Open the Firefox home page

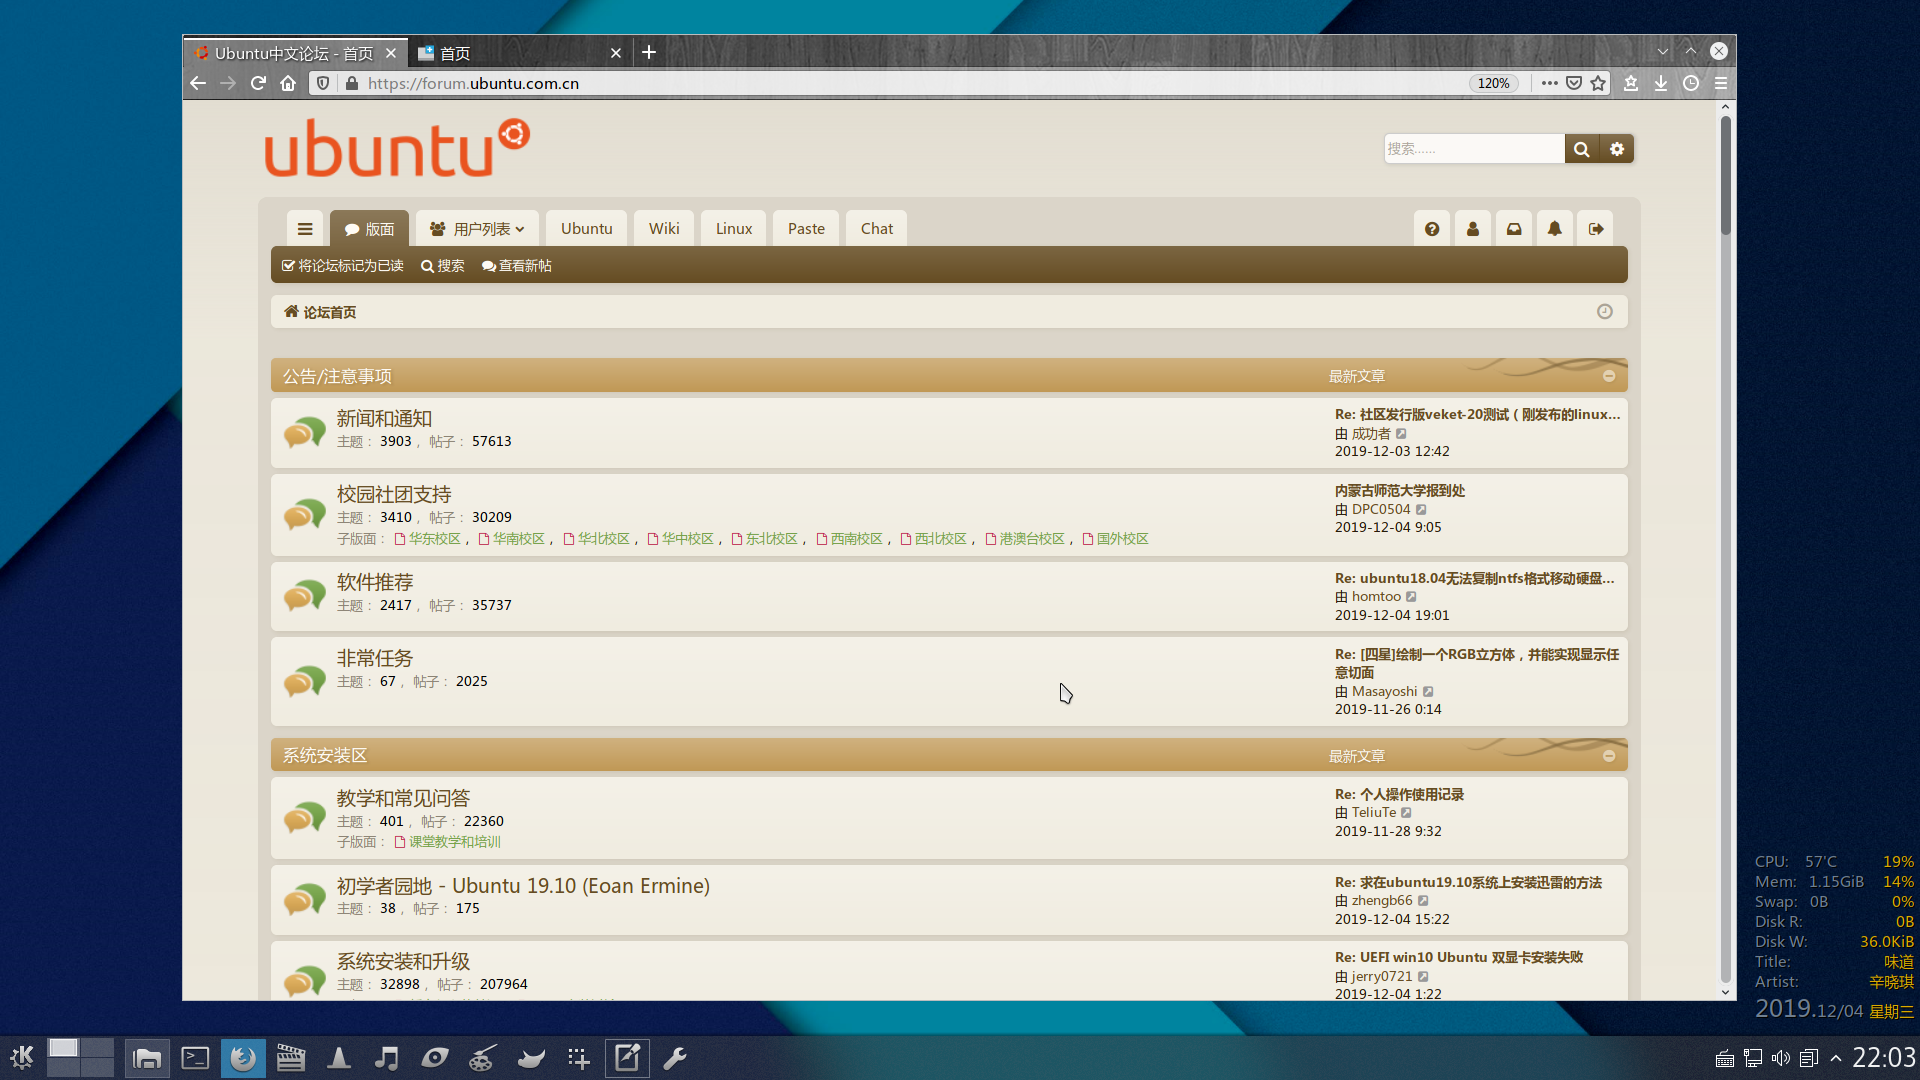(288, 83)
